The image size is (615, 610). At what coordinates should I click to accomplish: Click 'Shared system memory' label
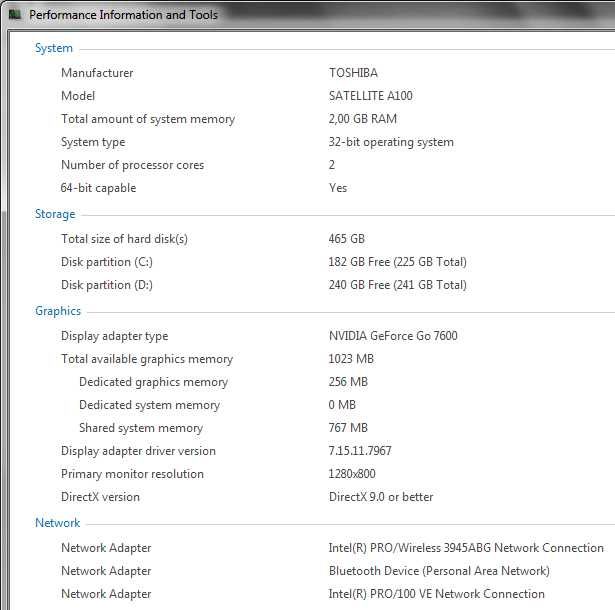tap(141, 428)
